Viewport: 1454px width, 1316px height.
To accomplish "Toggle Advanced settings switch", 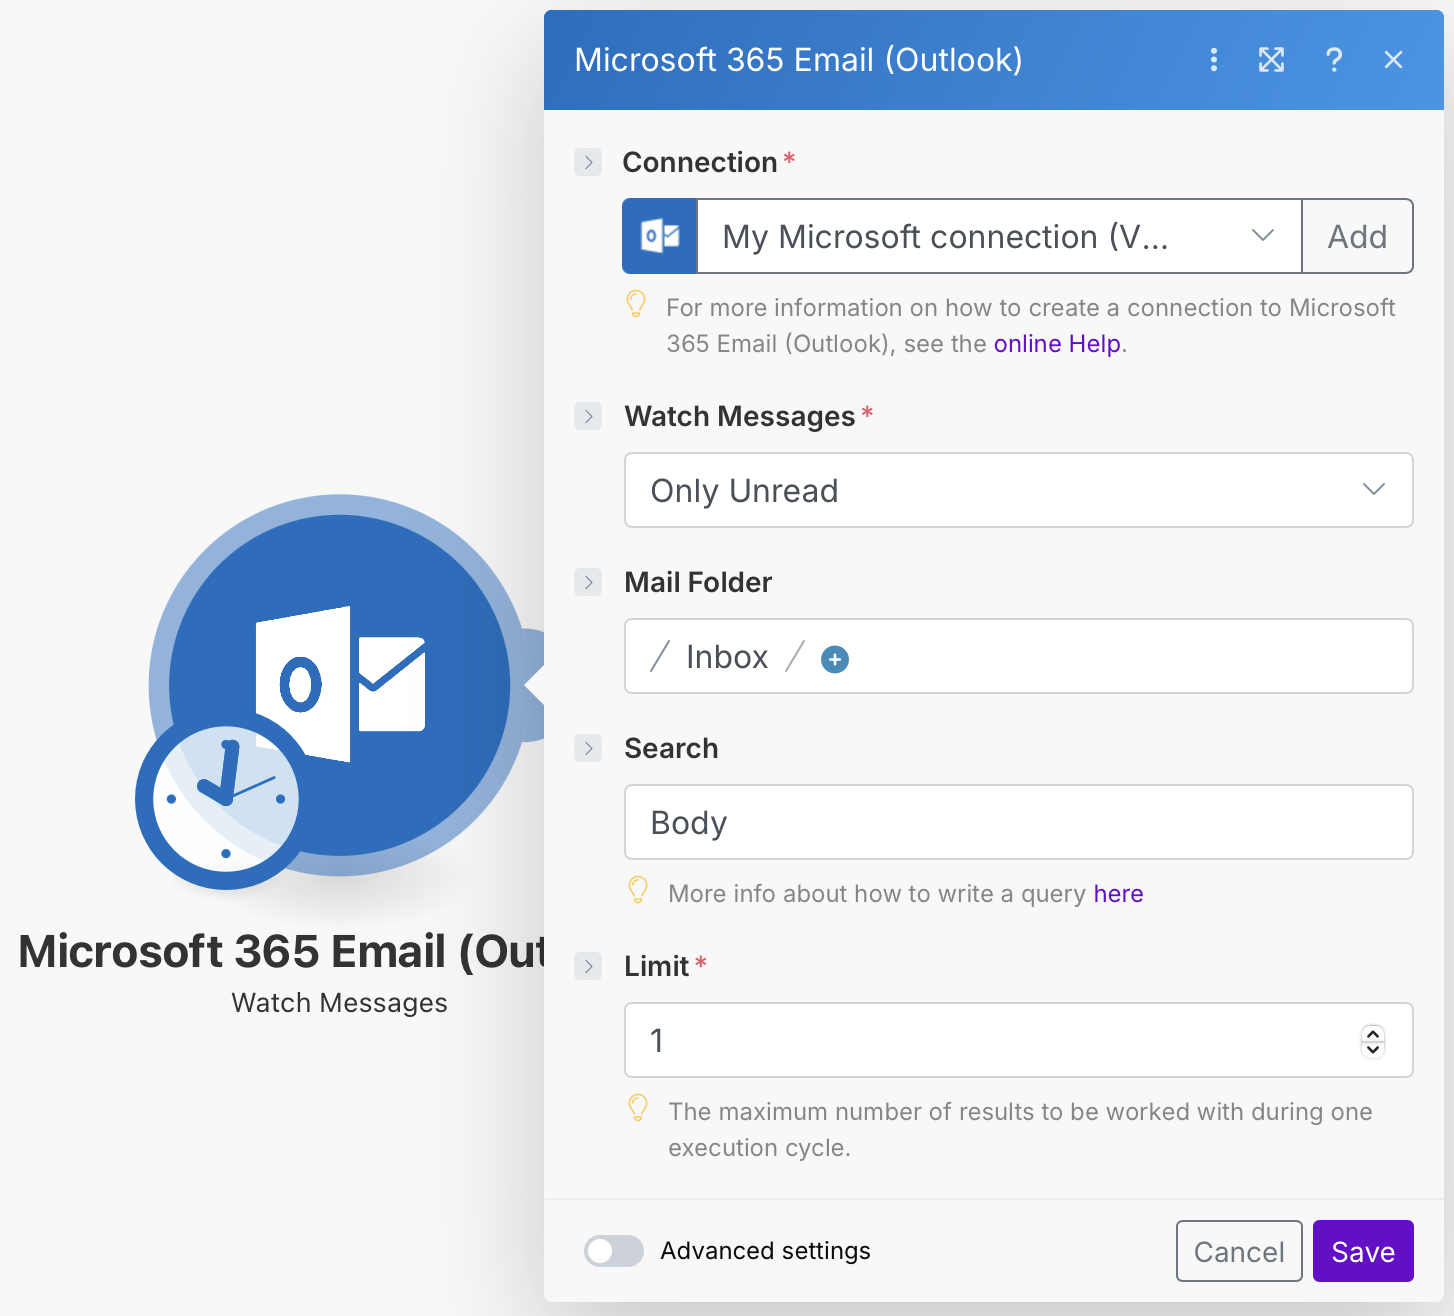I will tap(614, 1251).
